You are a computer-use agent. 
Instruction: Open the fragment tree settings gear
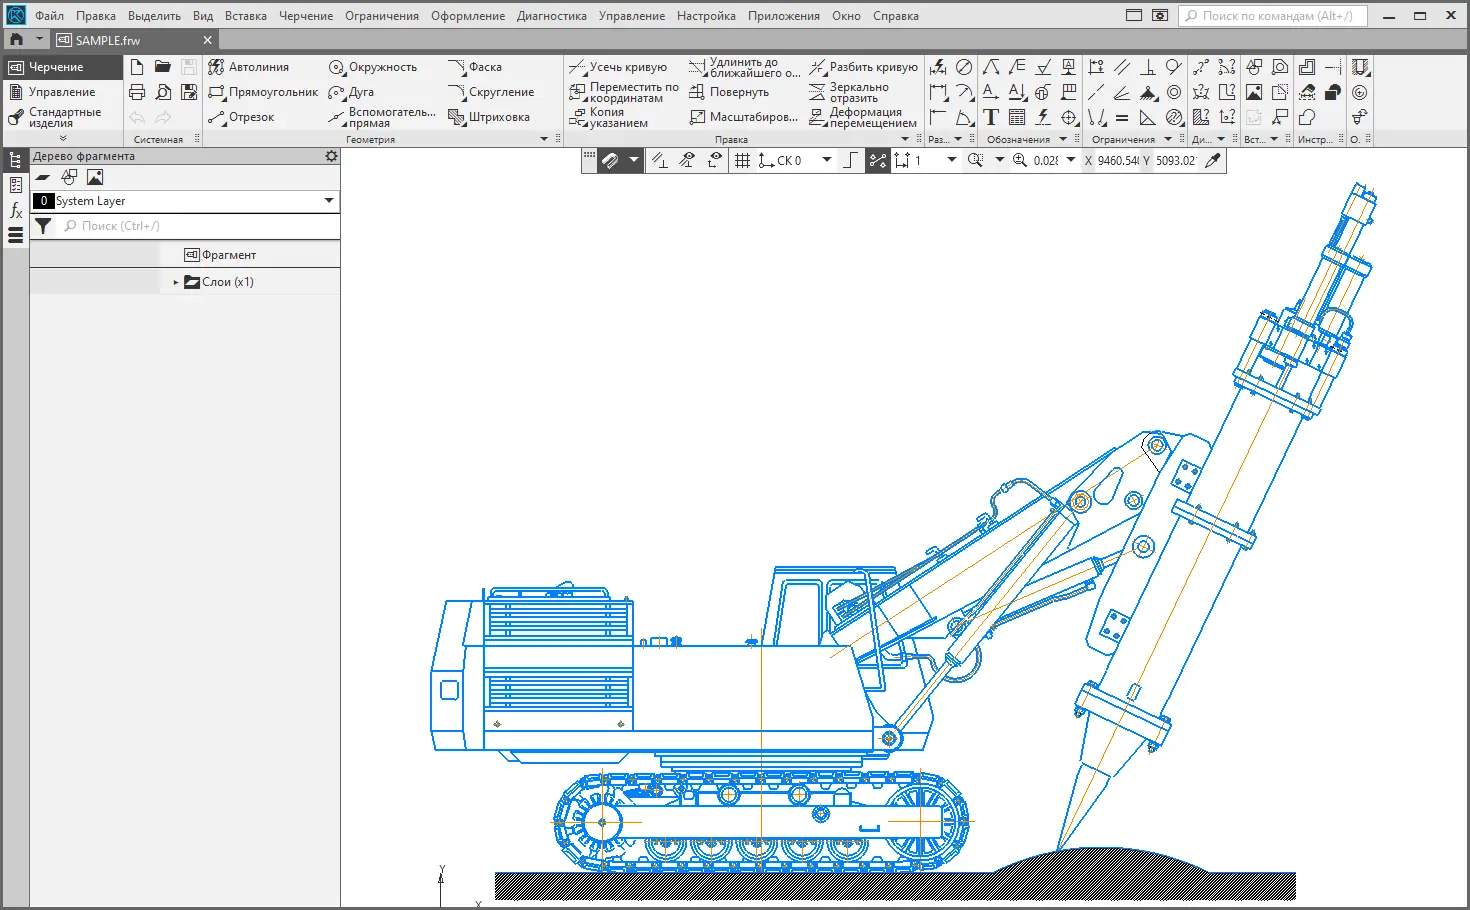tap(331, 156)
